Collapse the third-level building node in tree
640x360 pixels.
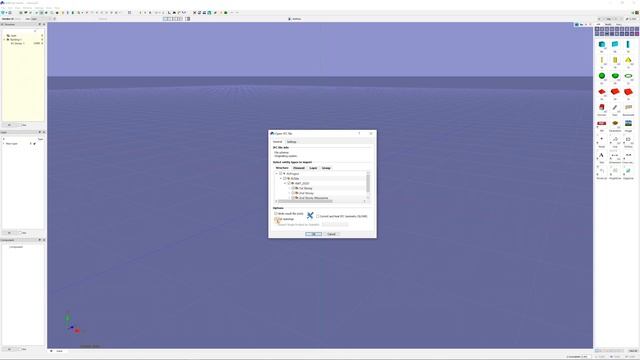coord(285,183)
